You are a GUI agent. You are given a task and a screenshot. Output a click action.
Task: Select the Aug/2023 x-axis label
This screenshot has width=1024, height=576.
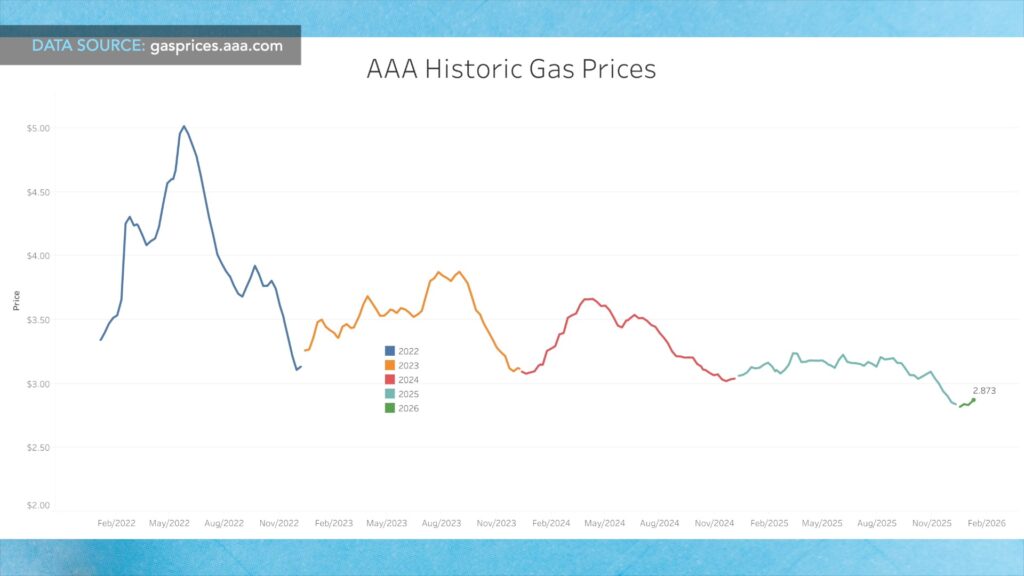click(441, 523)
